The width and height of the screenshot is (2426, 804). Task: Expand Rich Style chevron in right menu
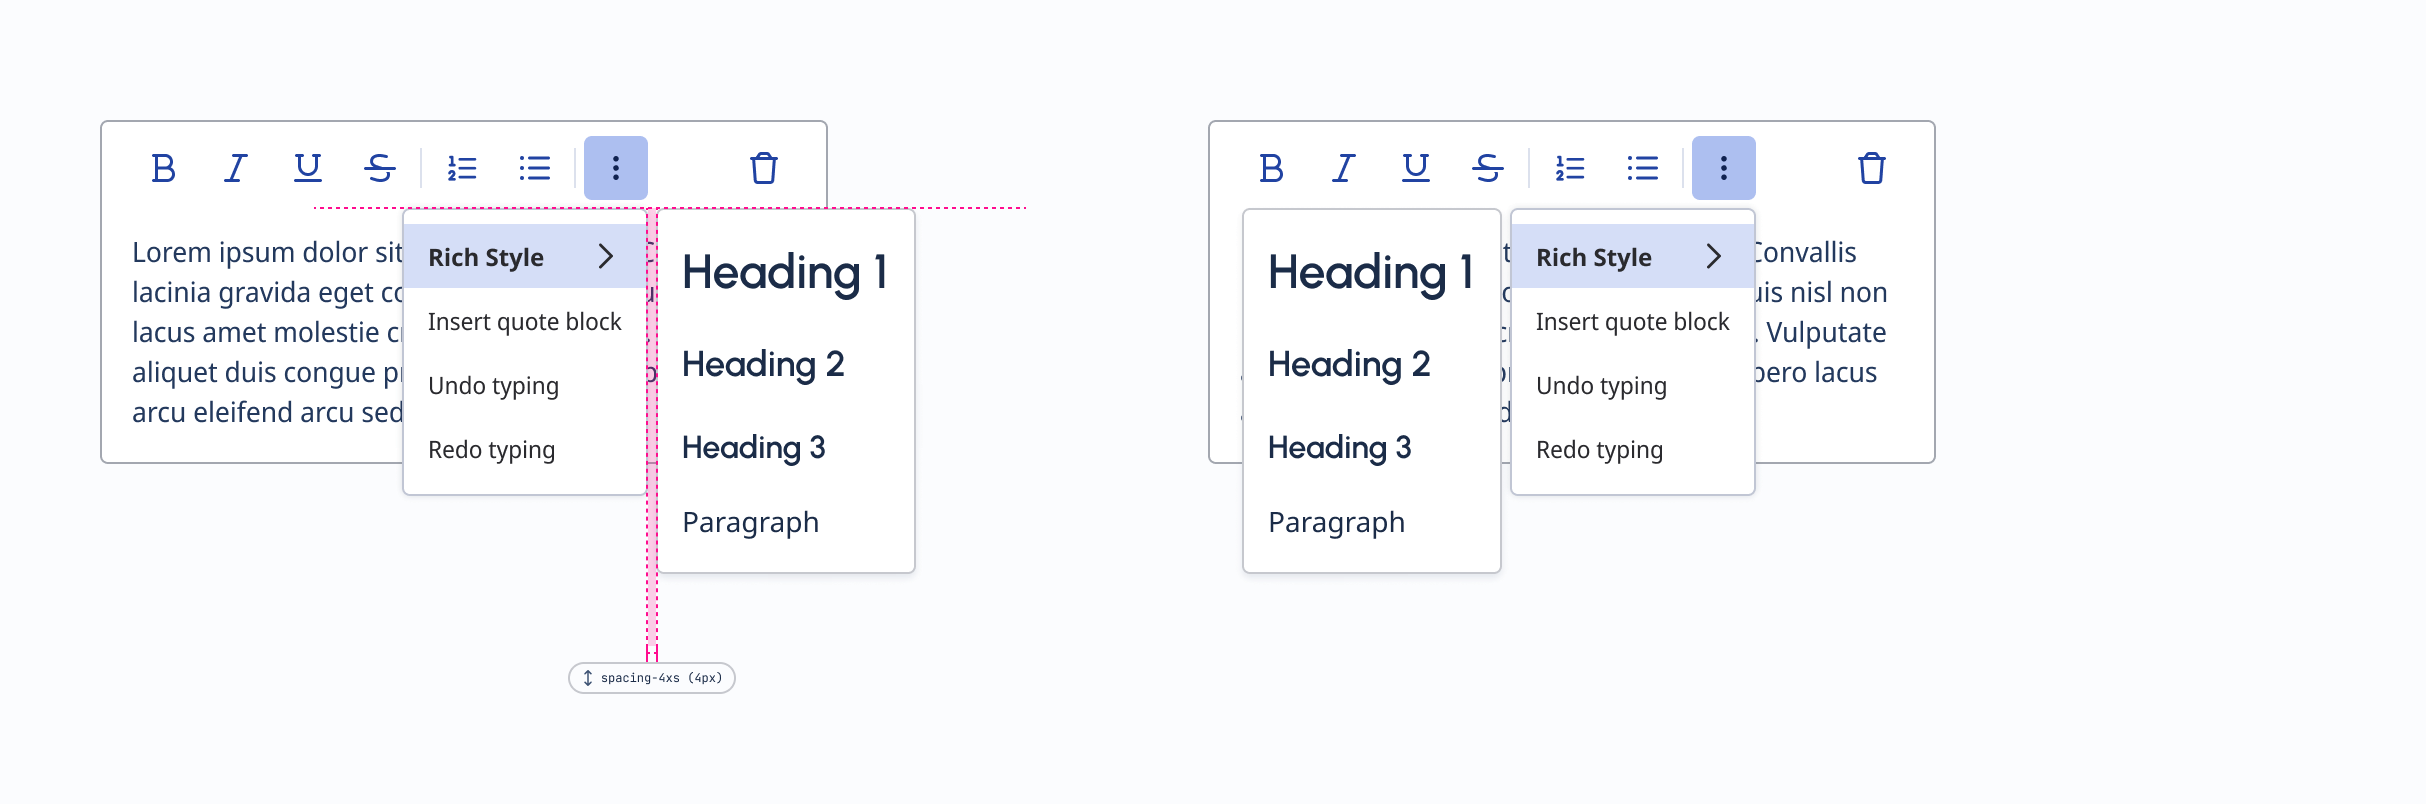[x=1713, y=257]
